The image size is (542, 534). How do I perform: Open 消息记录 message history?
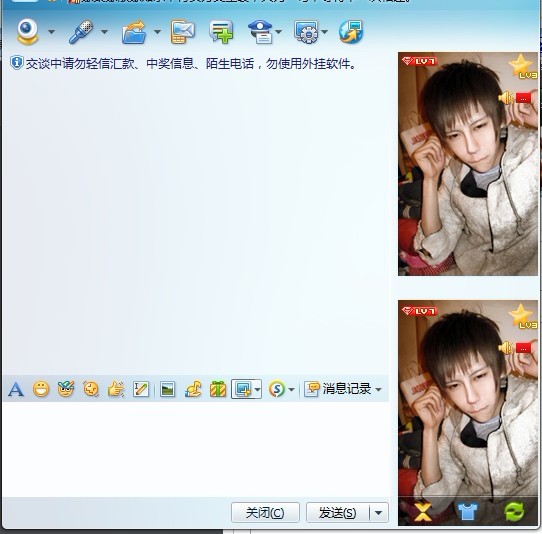(x=337, y=389)
